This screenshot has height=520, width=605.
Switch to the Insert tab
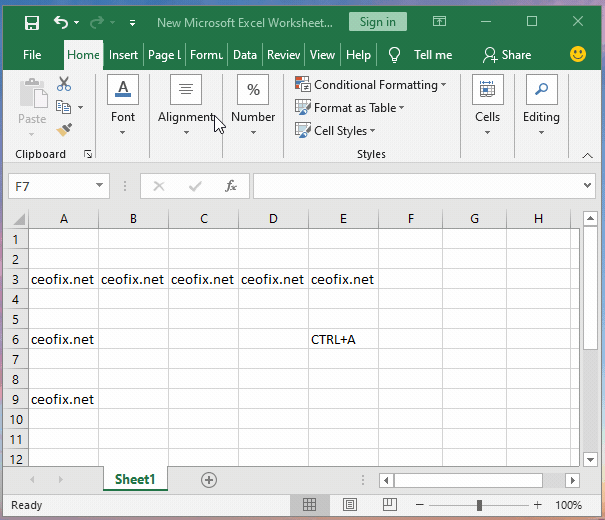tap(123, 55)
